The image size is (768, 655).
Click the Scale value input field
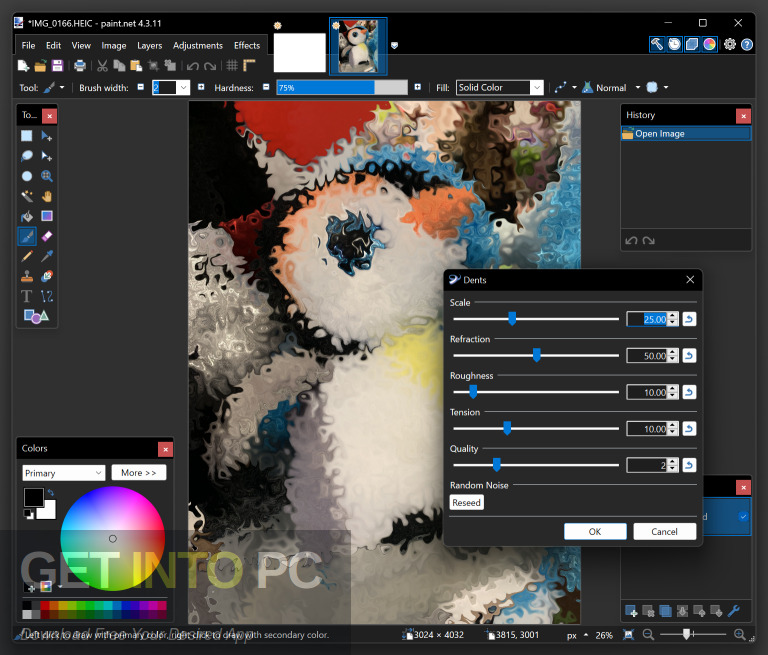(647, 319)
